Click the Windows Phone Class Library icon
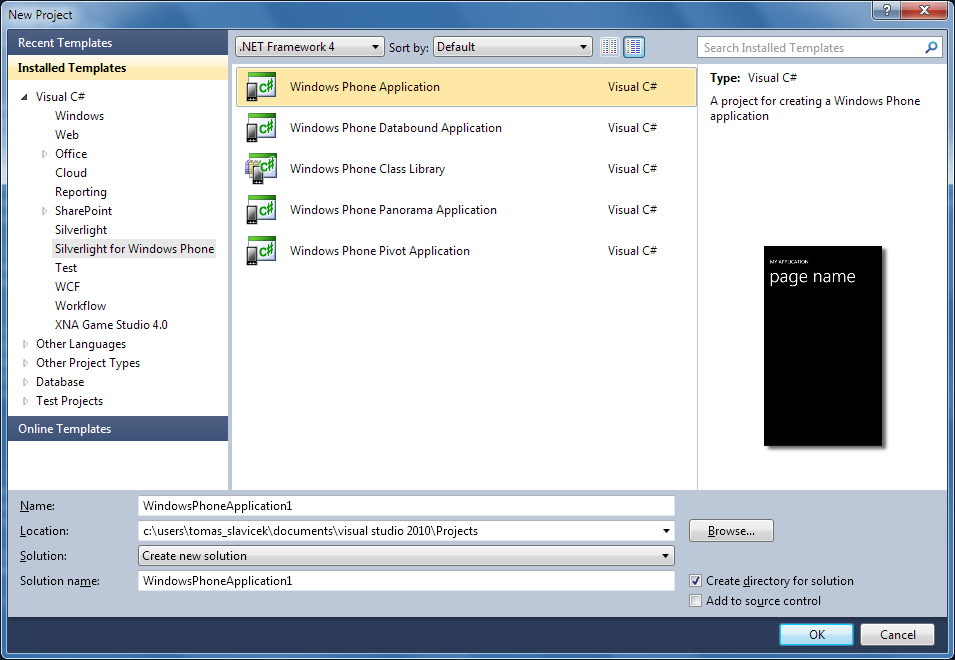The width and height of the screenshot is (955, 660). 261,169
